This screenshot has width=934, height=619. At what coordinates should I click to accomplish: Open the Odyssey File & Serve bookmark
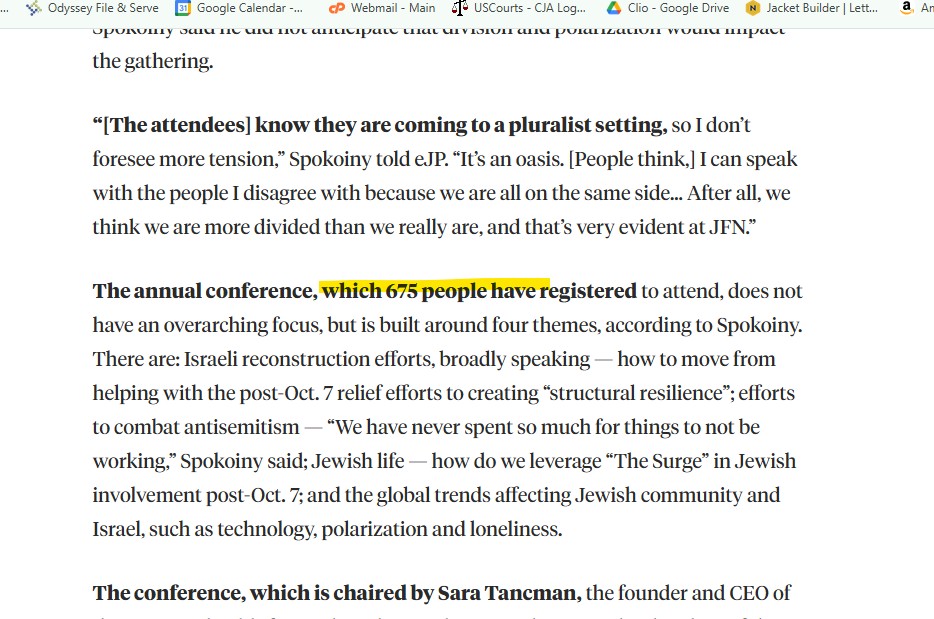pyautogui.click(x=92, y=8)
